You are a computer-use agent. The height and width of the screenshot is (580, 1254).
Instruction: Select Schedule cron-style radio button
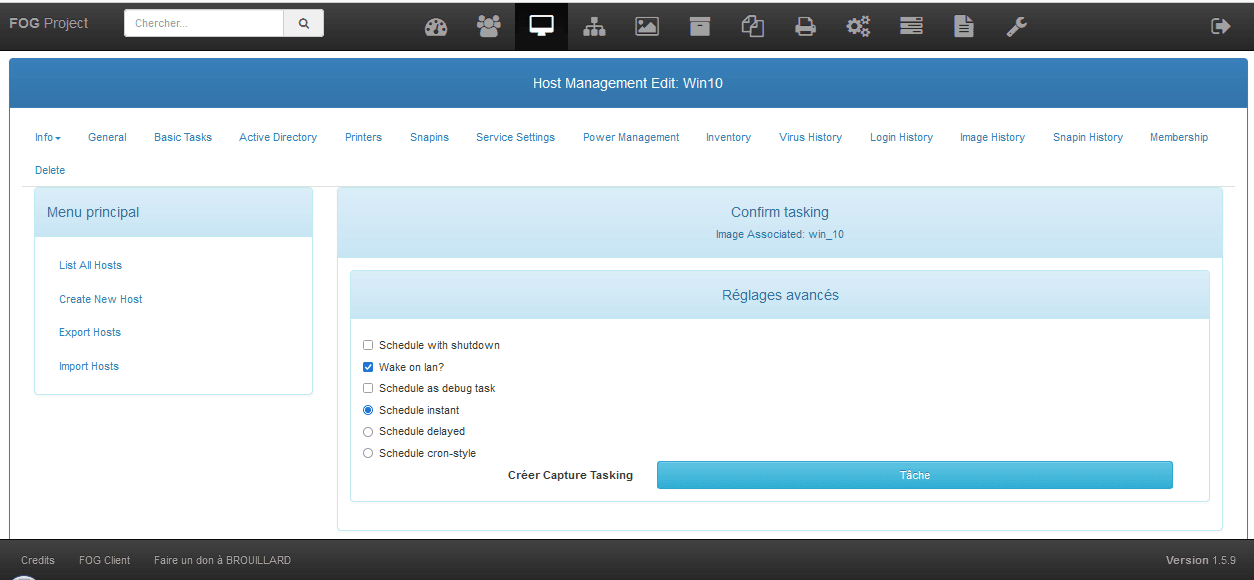(x=368, y=453)
